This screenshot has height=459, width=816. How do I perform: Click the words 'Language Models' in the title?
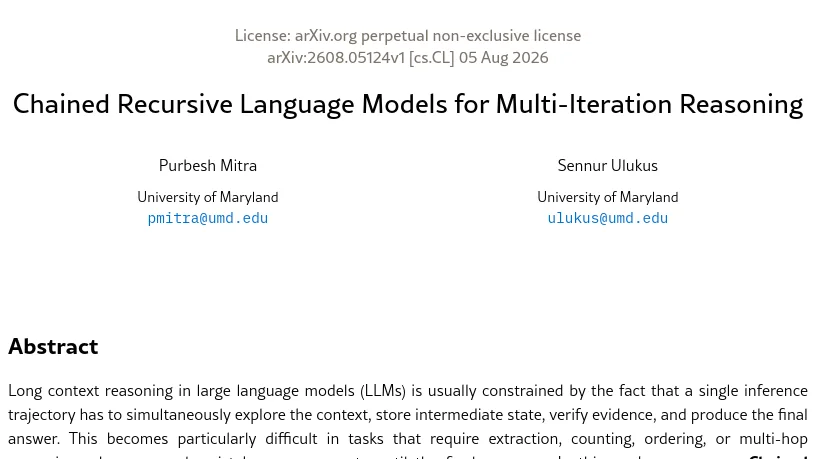(343, 104)
